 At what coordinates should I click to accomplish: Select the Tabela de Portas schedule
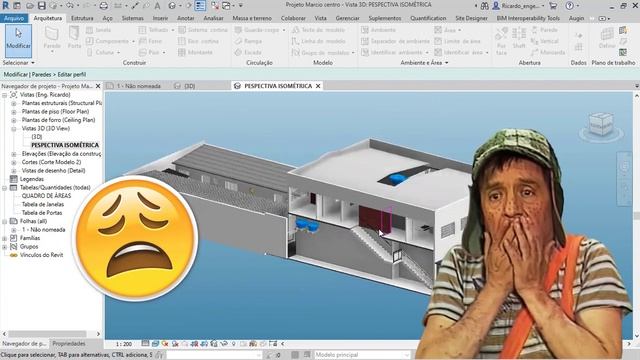point(42,213)
